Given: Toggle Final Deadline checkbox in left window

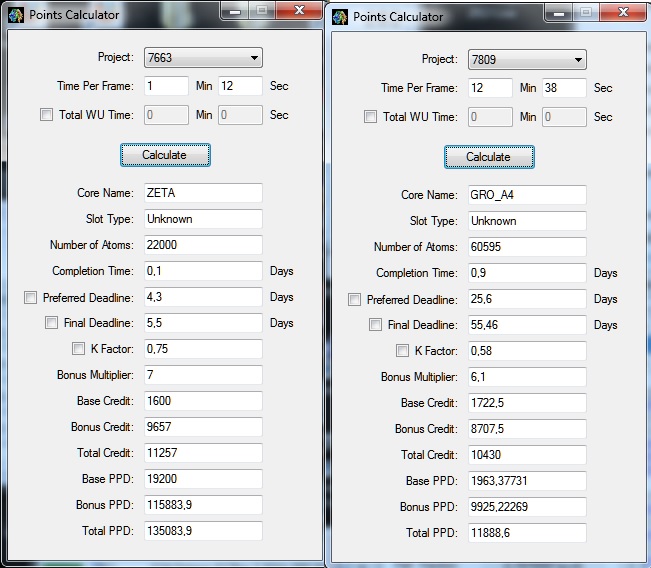Looking at the screenshot, I should click(51, 323).
